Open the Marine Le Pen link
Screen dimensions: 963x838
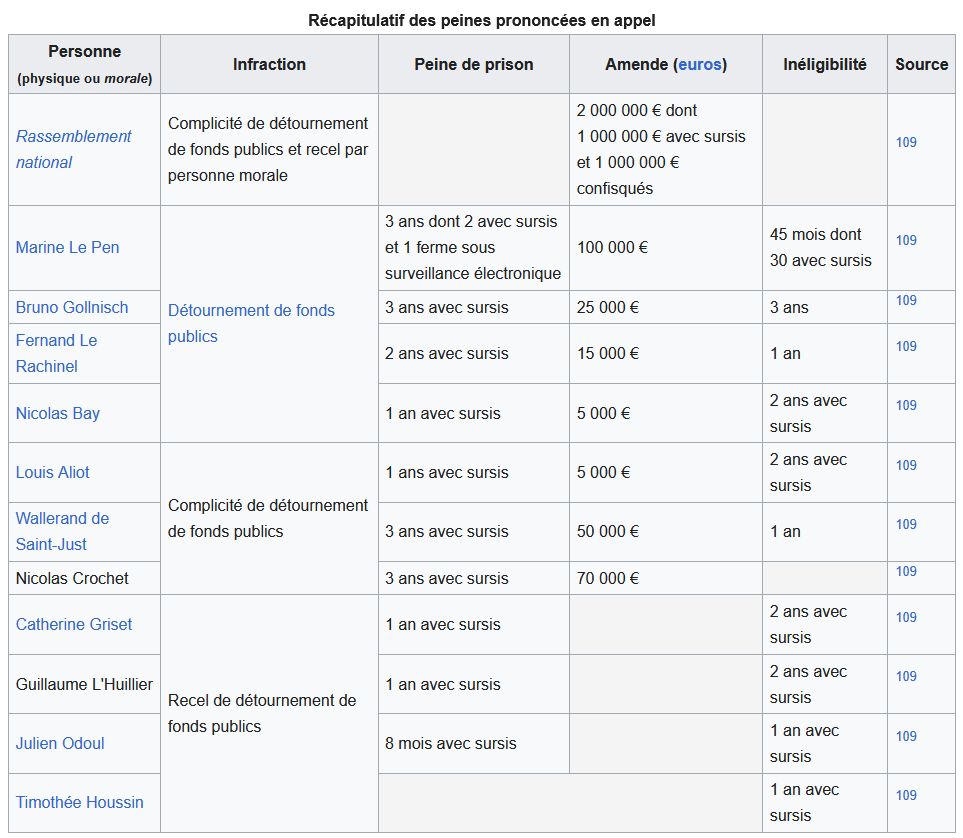click(x=68, y=248)
